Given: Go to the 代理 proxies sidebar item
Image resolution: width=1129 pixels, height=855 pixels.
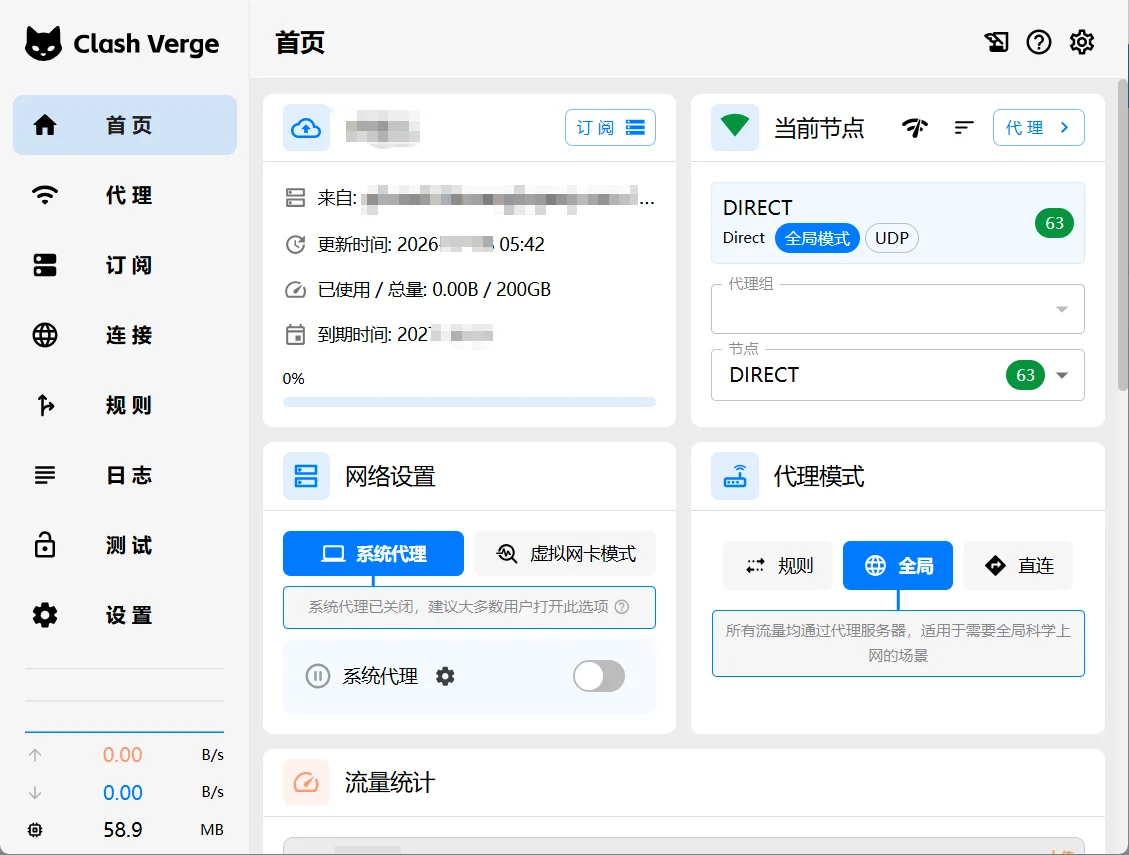Looking at the screenshot, I should tap(125, 195).
